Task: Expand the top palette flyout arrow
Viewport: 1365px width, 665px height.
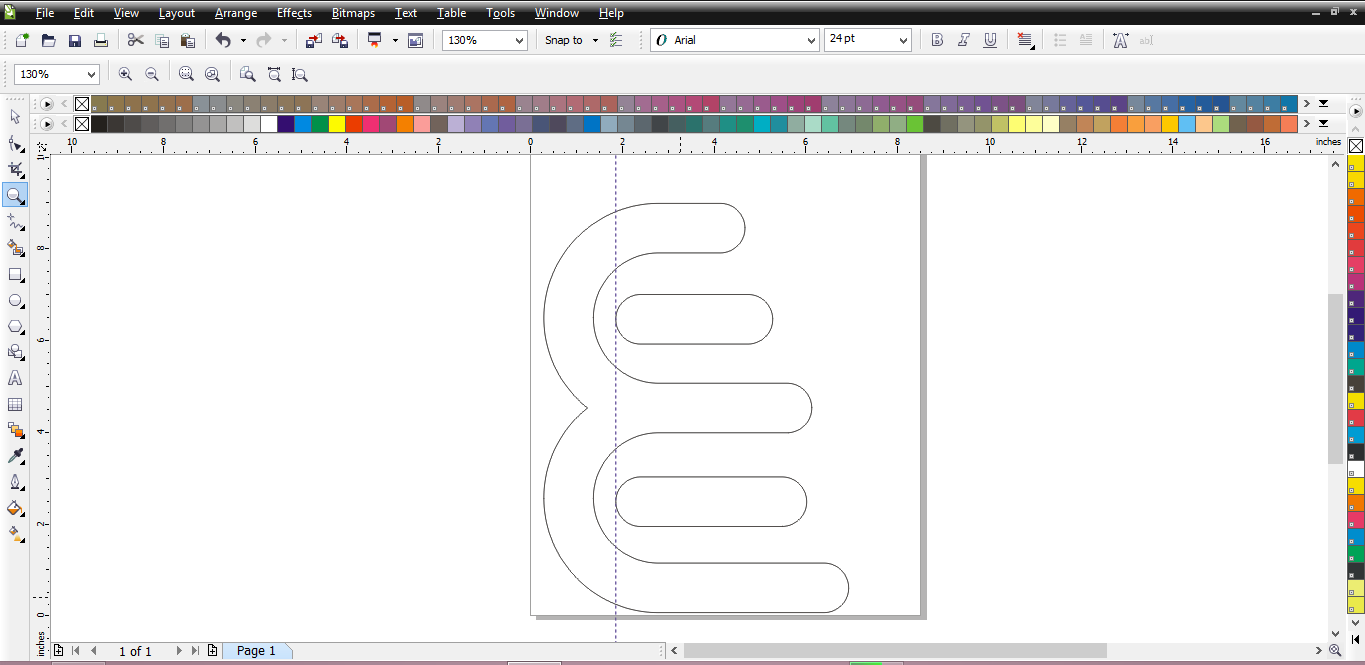Action: click(x=1323, y=103)
